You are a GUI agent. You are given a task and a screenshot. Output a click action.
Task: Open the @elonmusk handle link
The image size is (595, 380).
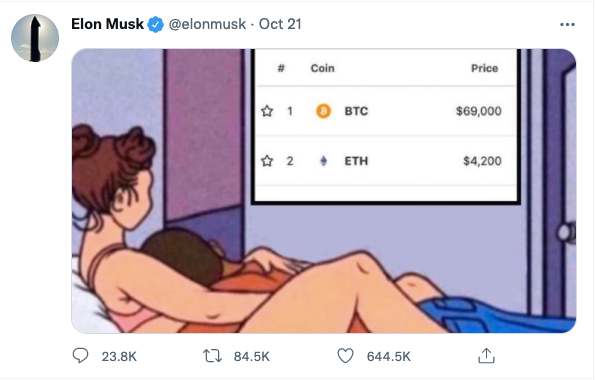click(207, 24)
